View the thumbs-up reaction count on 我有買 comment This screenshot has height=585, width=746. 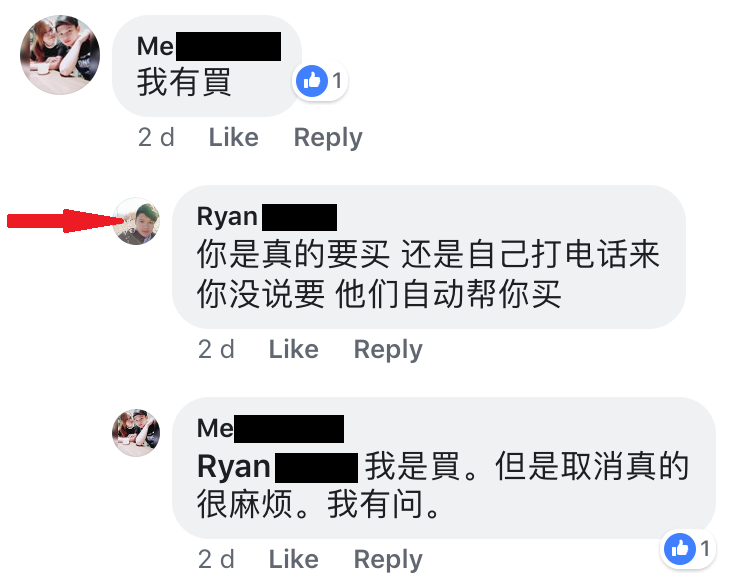click(x=320, y=81)
